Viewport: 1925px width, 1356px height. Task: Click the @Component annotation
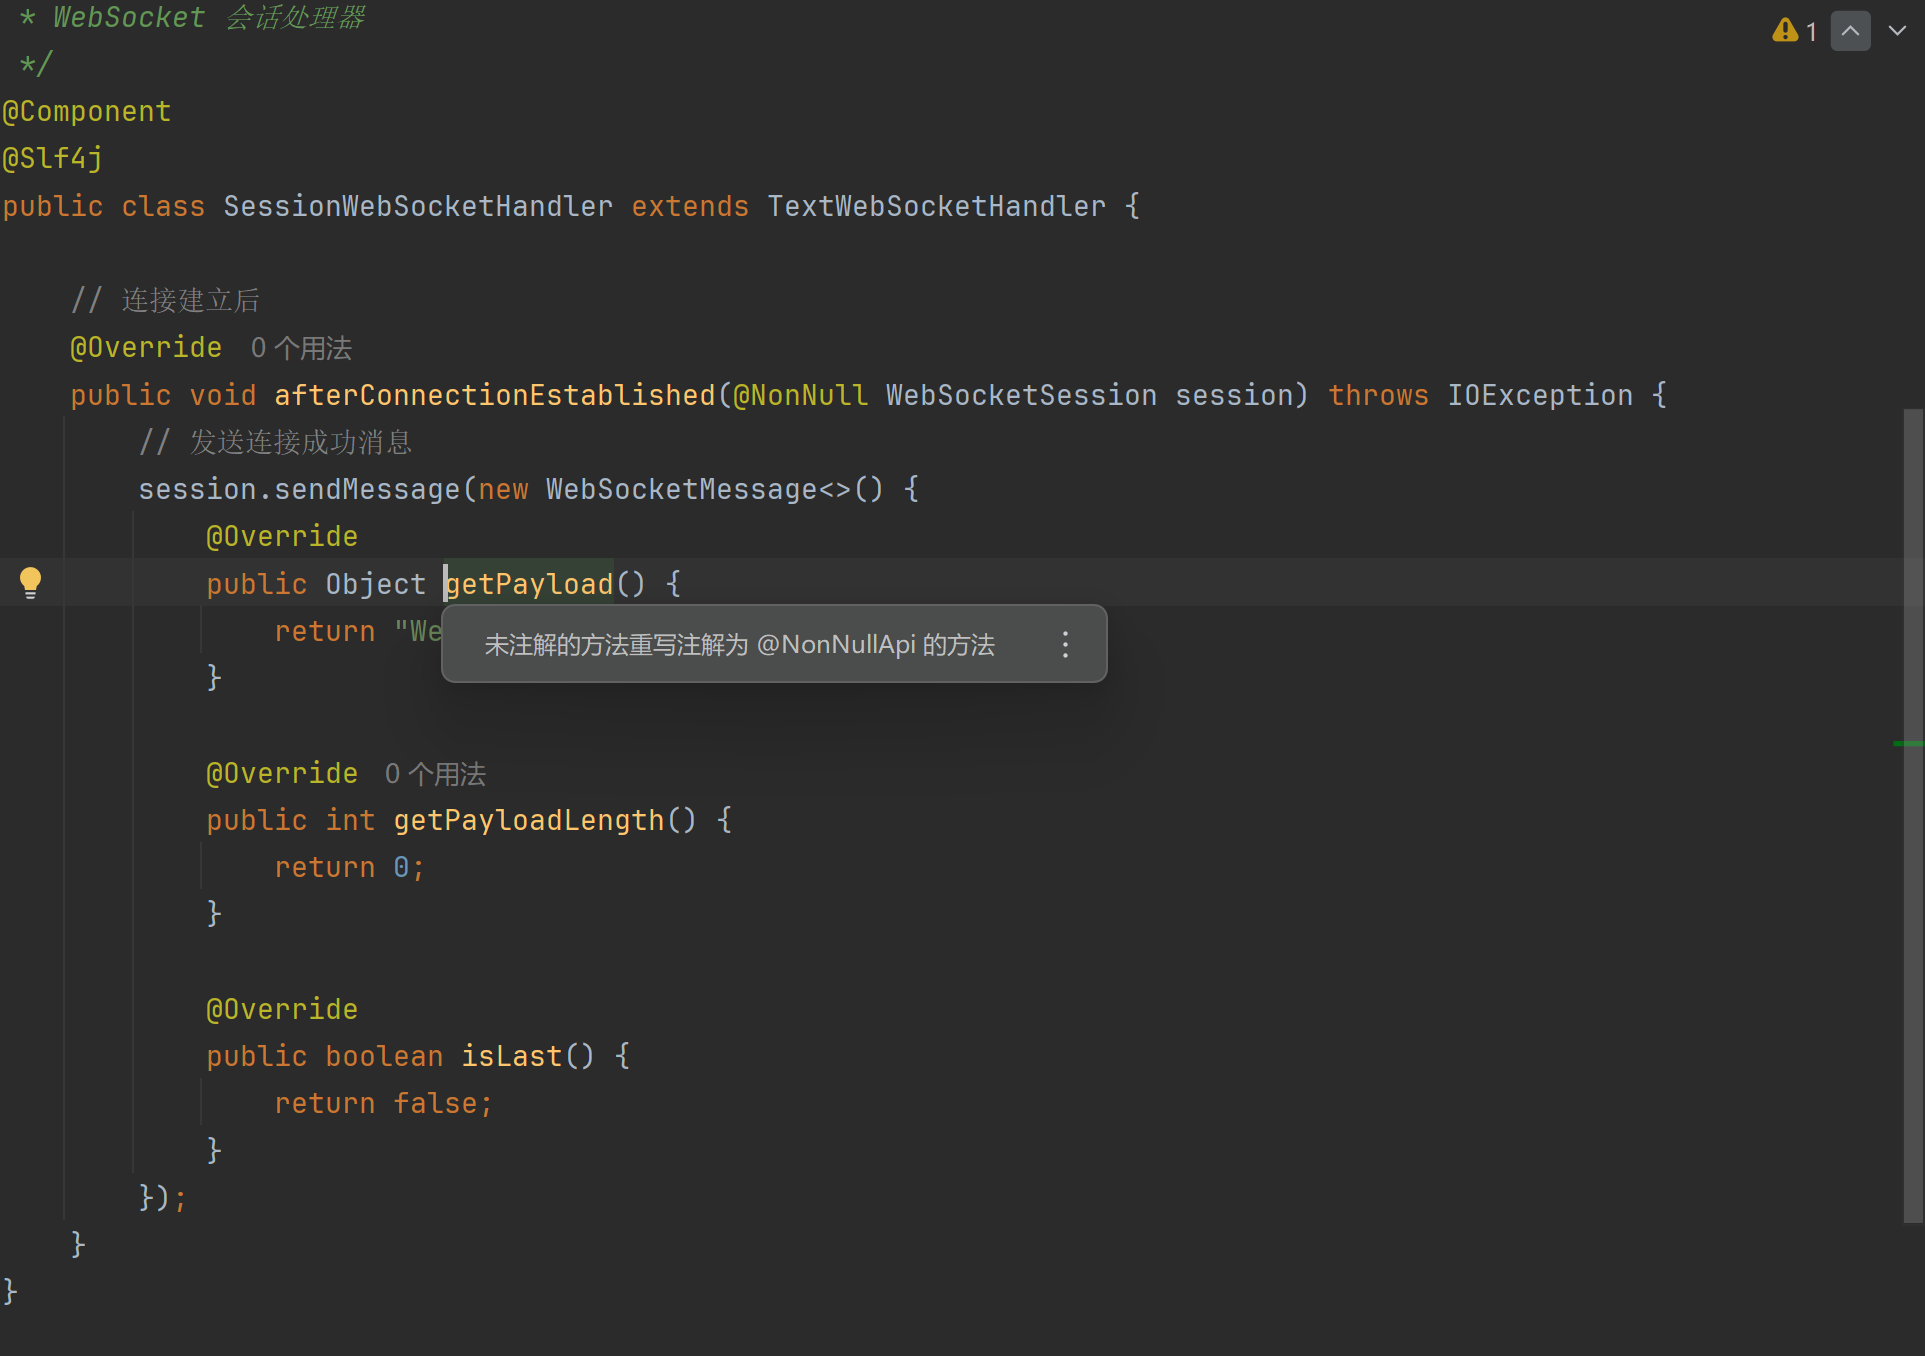coord(87,111)
